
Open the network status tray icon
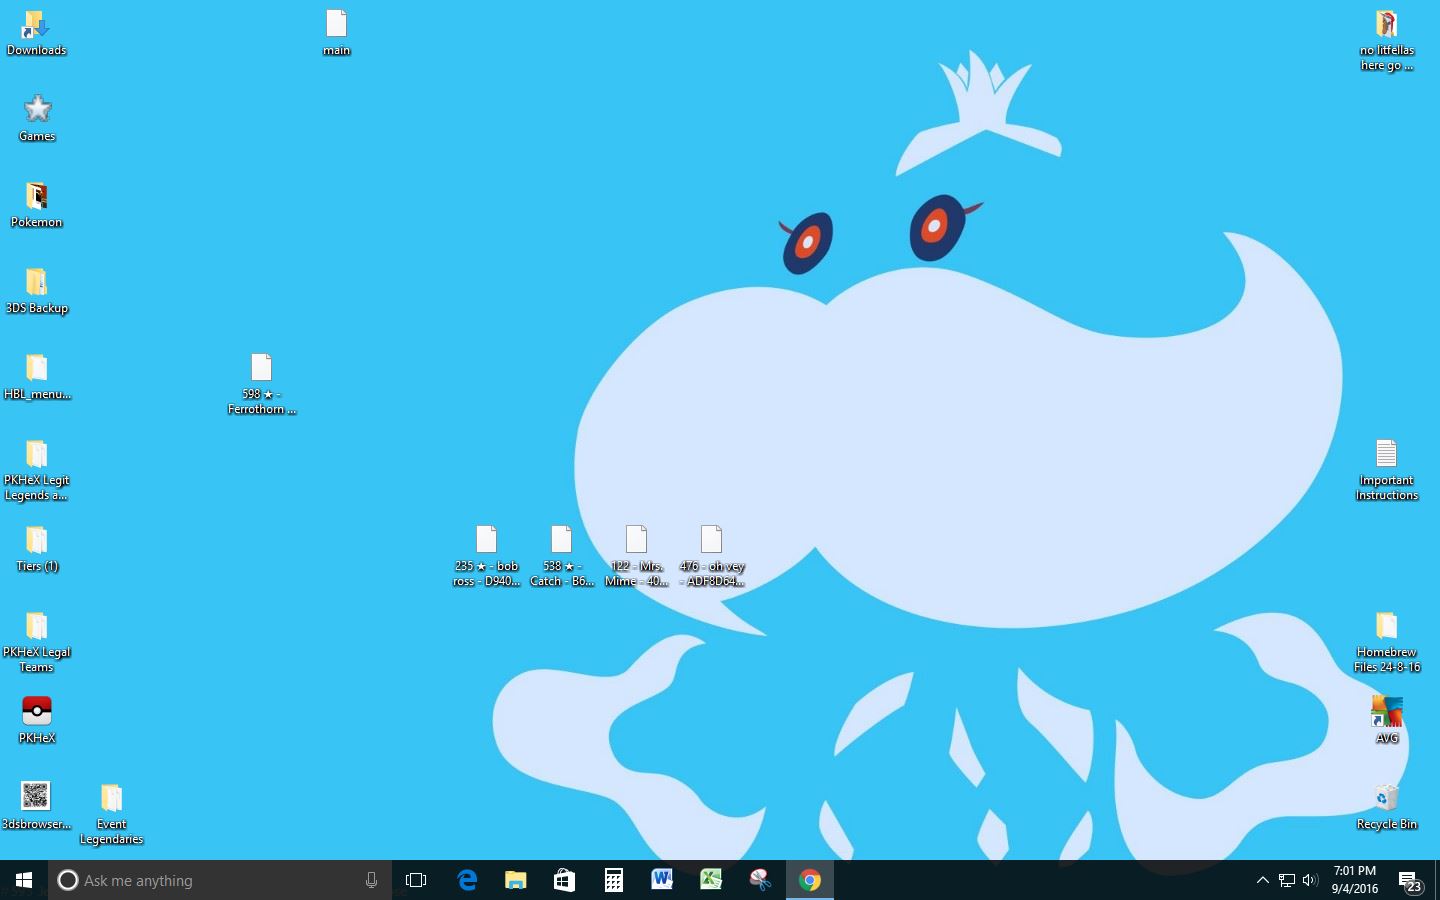[1287, 880]
